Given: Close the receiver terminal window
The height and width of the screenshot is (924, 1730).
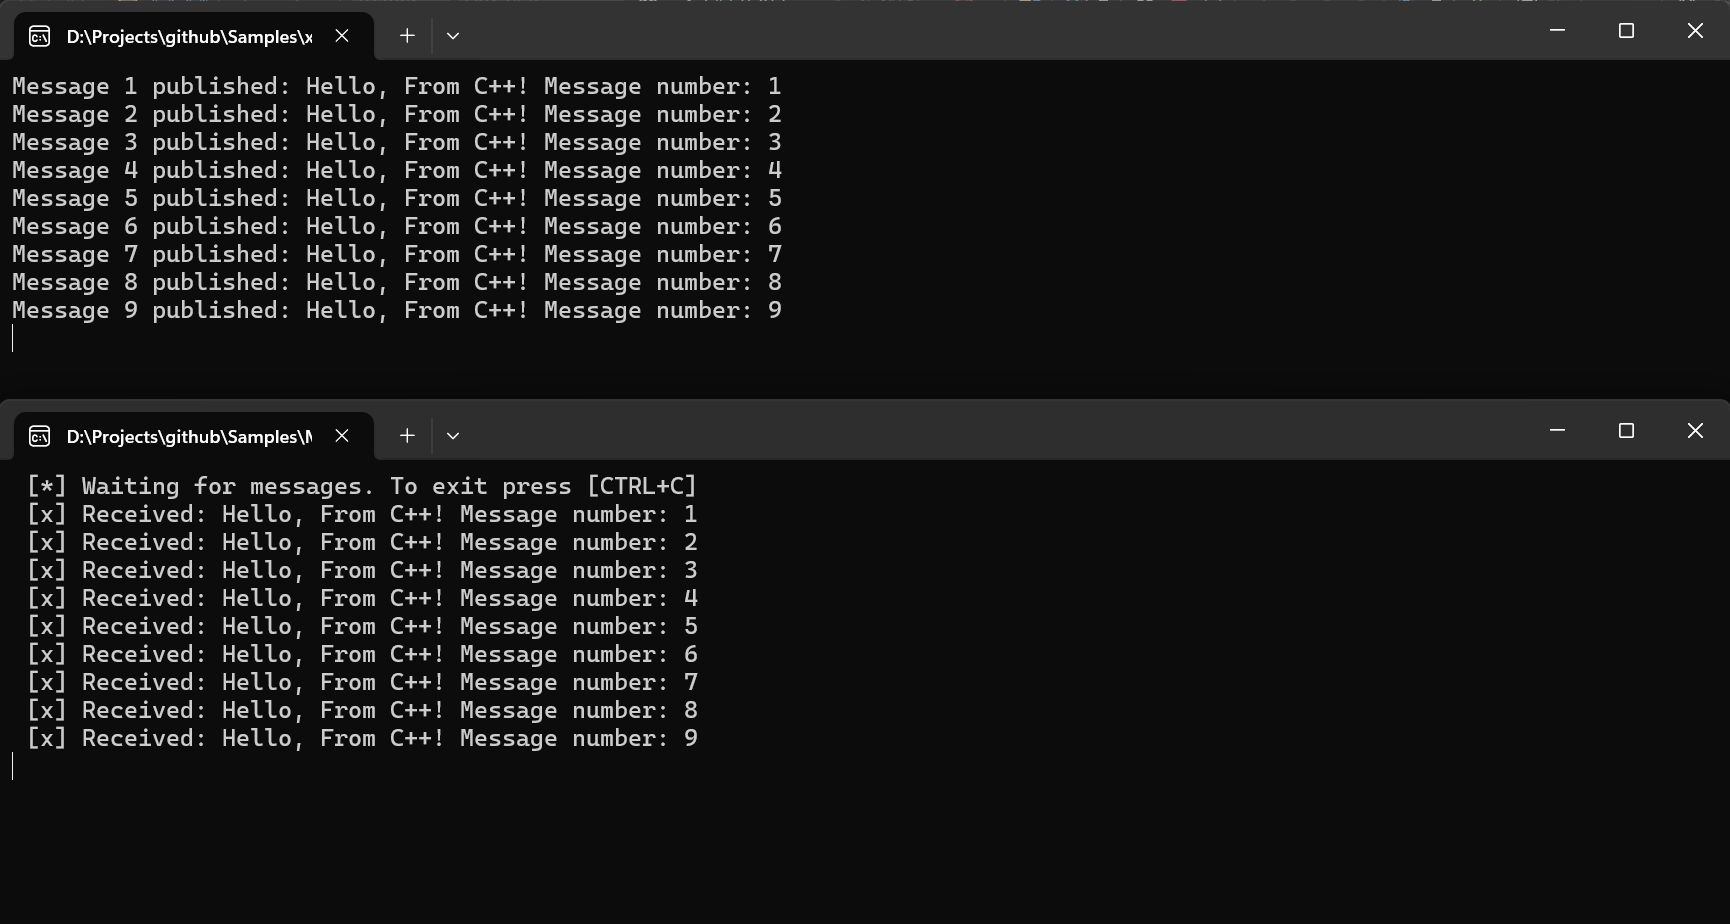Looking at the screenshot, I should [1695, 430].
